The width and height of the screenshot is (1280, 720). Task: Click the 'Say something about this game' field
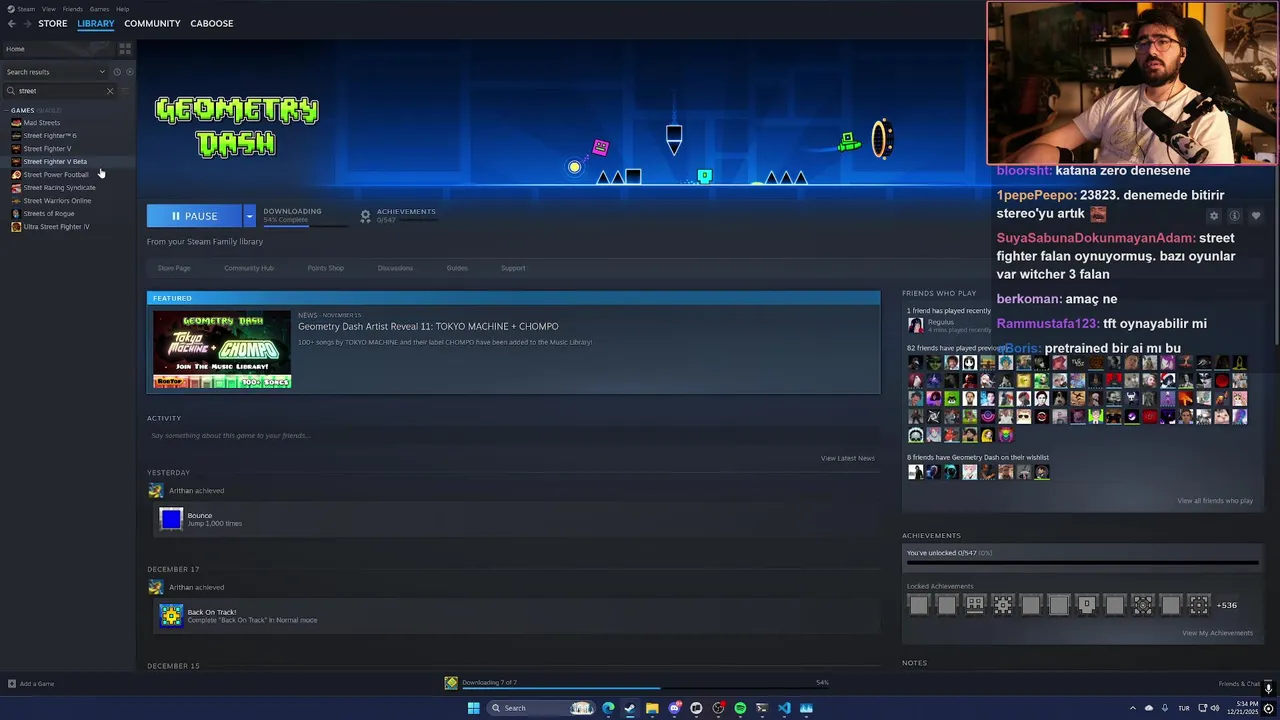[x=513, y=436]
